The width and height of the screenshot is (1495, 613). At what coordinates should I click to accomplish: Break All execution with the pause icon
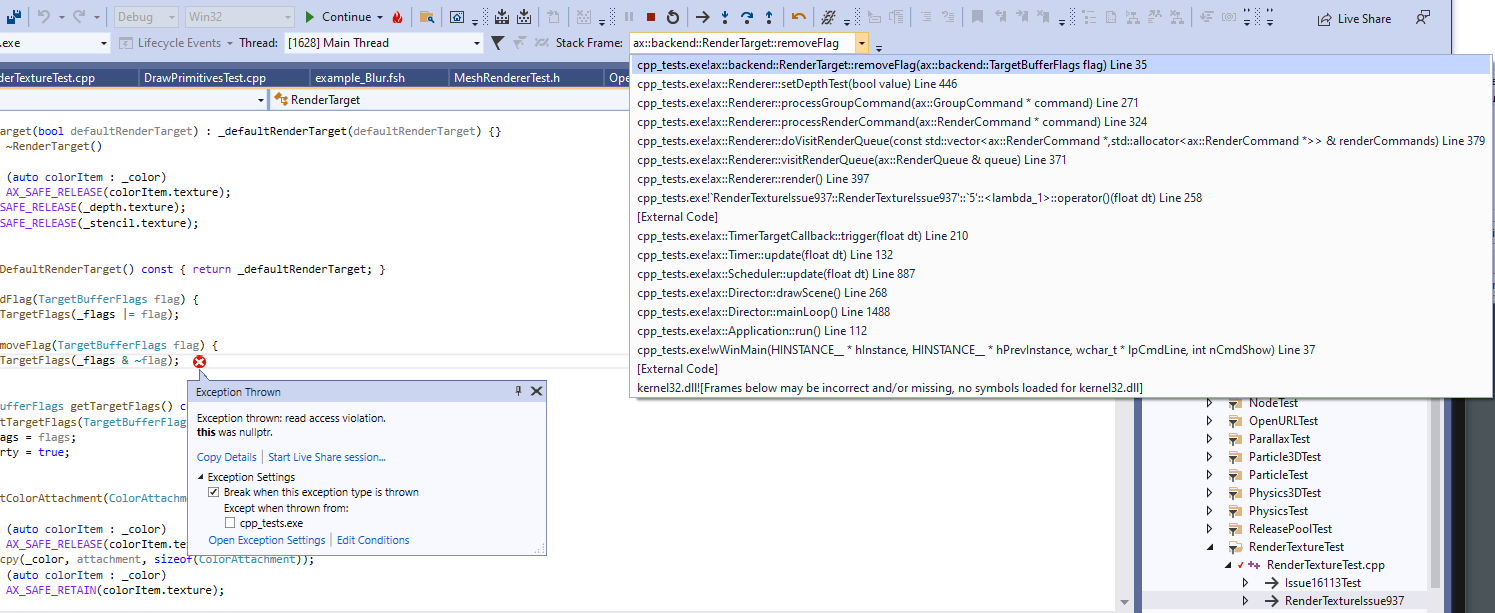(629, 17)
